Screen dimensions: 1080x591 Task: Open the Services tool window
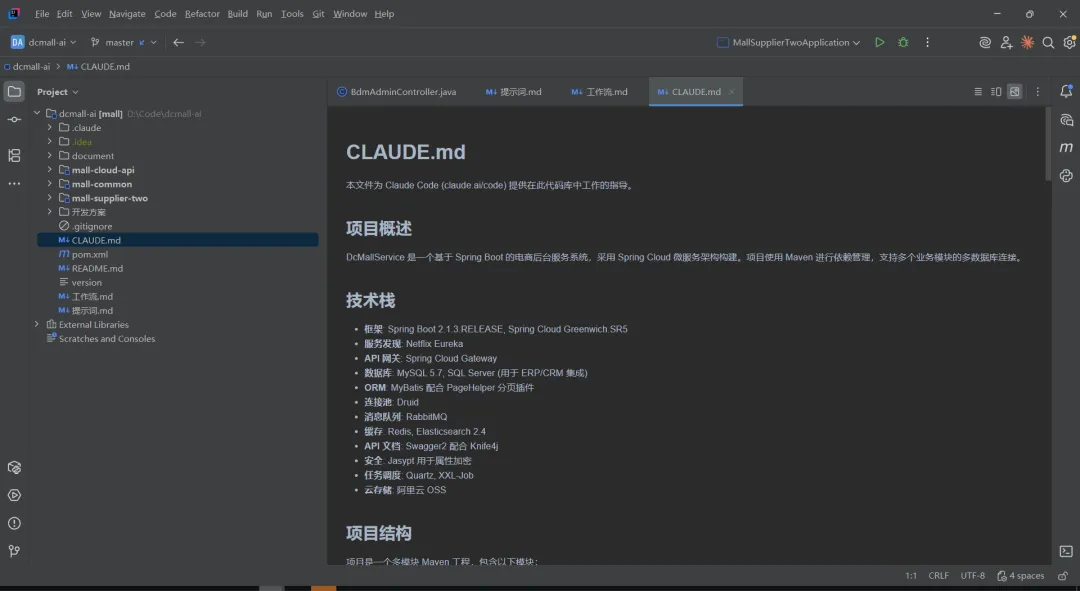14,468
